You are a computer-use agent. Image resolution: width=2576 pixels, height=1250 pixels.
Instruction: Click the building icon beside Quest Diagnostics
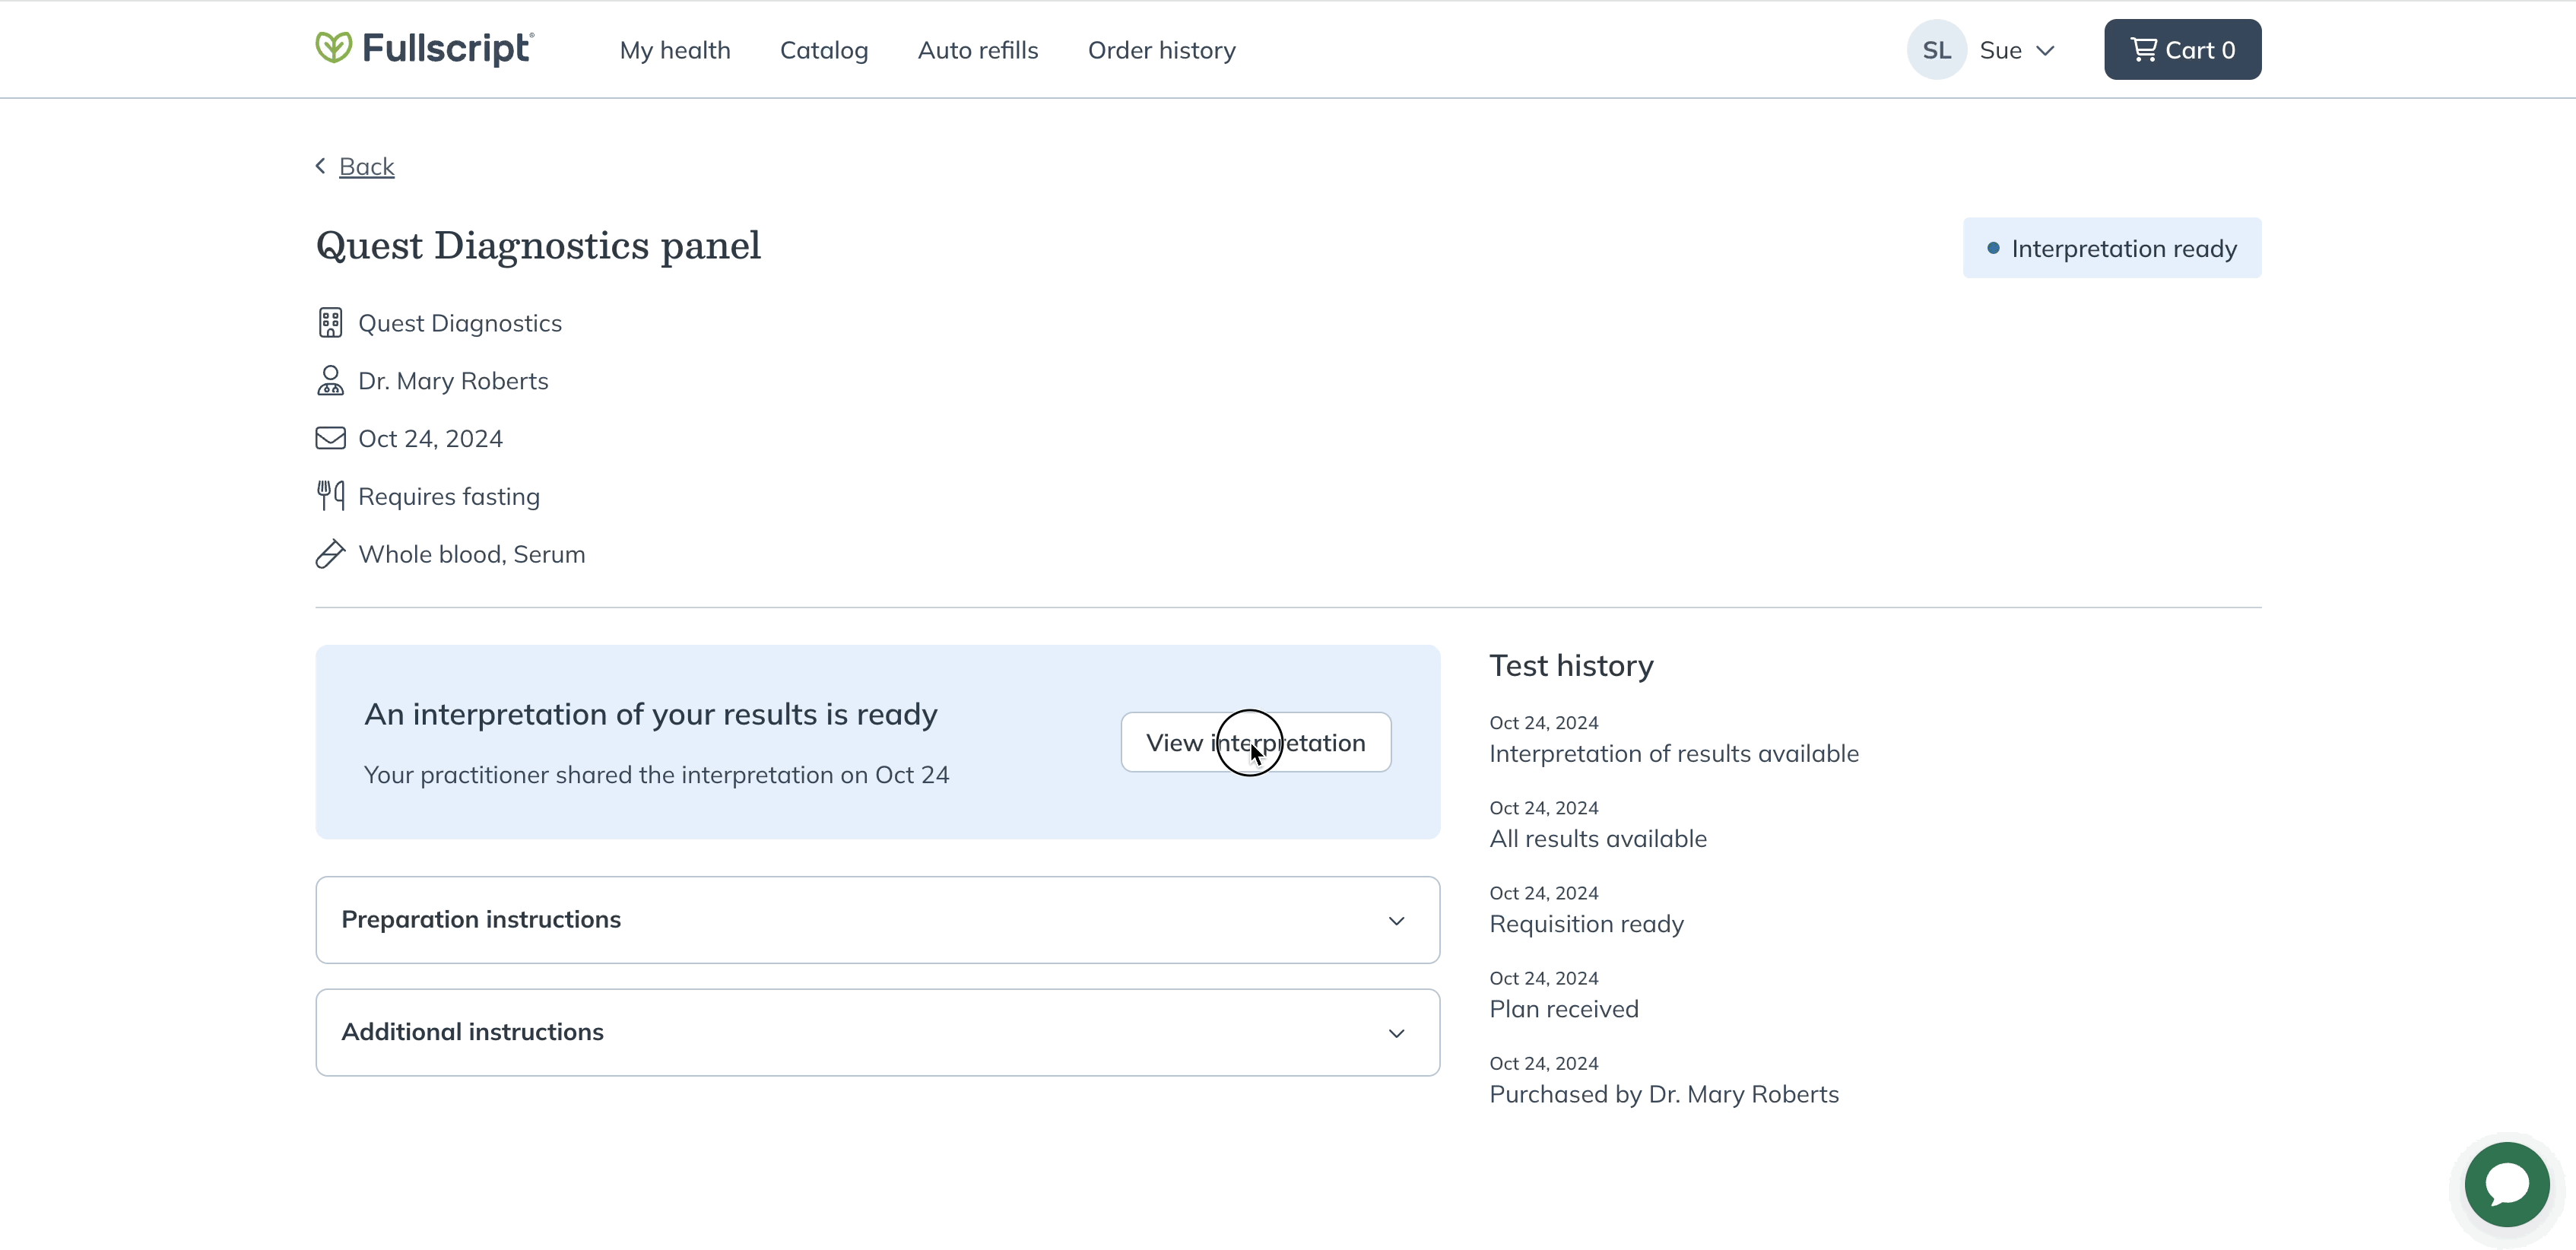[330, 323]
